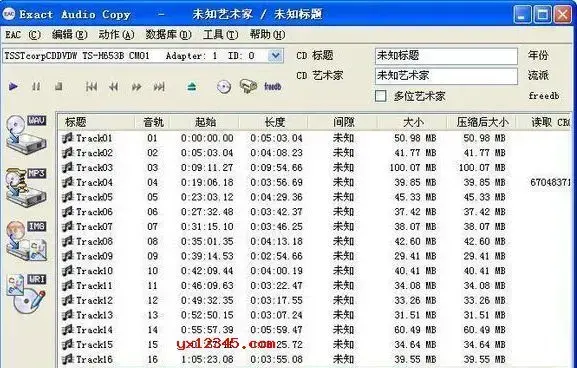Viewport: 577px width, 368px height.
Task: Click the freedb query icon with CDs
Action: click(x=248, y=86)
